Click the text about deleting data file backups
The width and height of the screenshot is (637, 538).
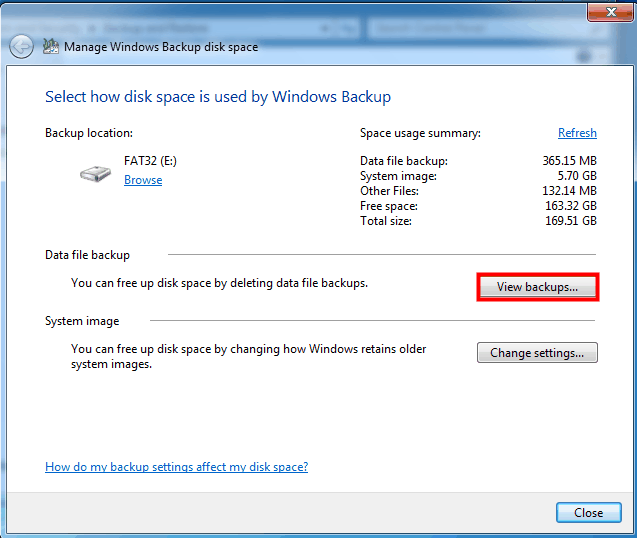[219, 283]
